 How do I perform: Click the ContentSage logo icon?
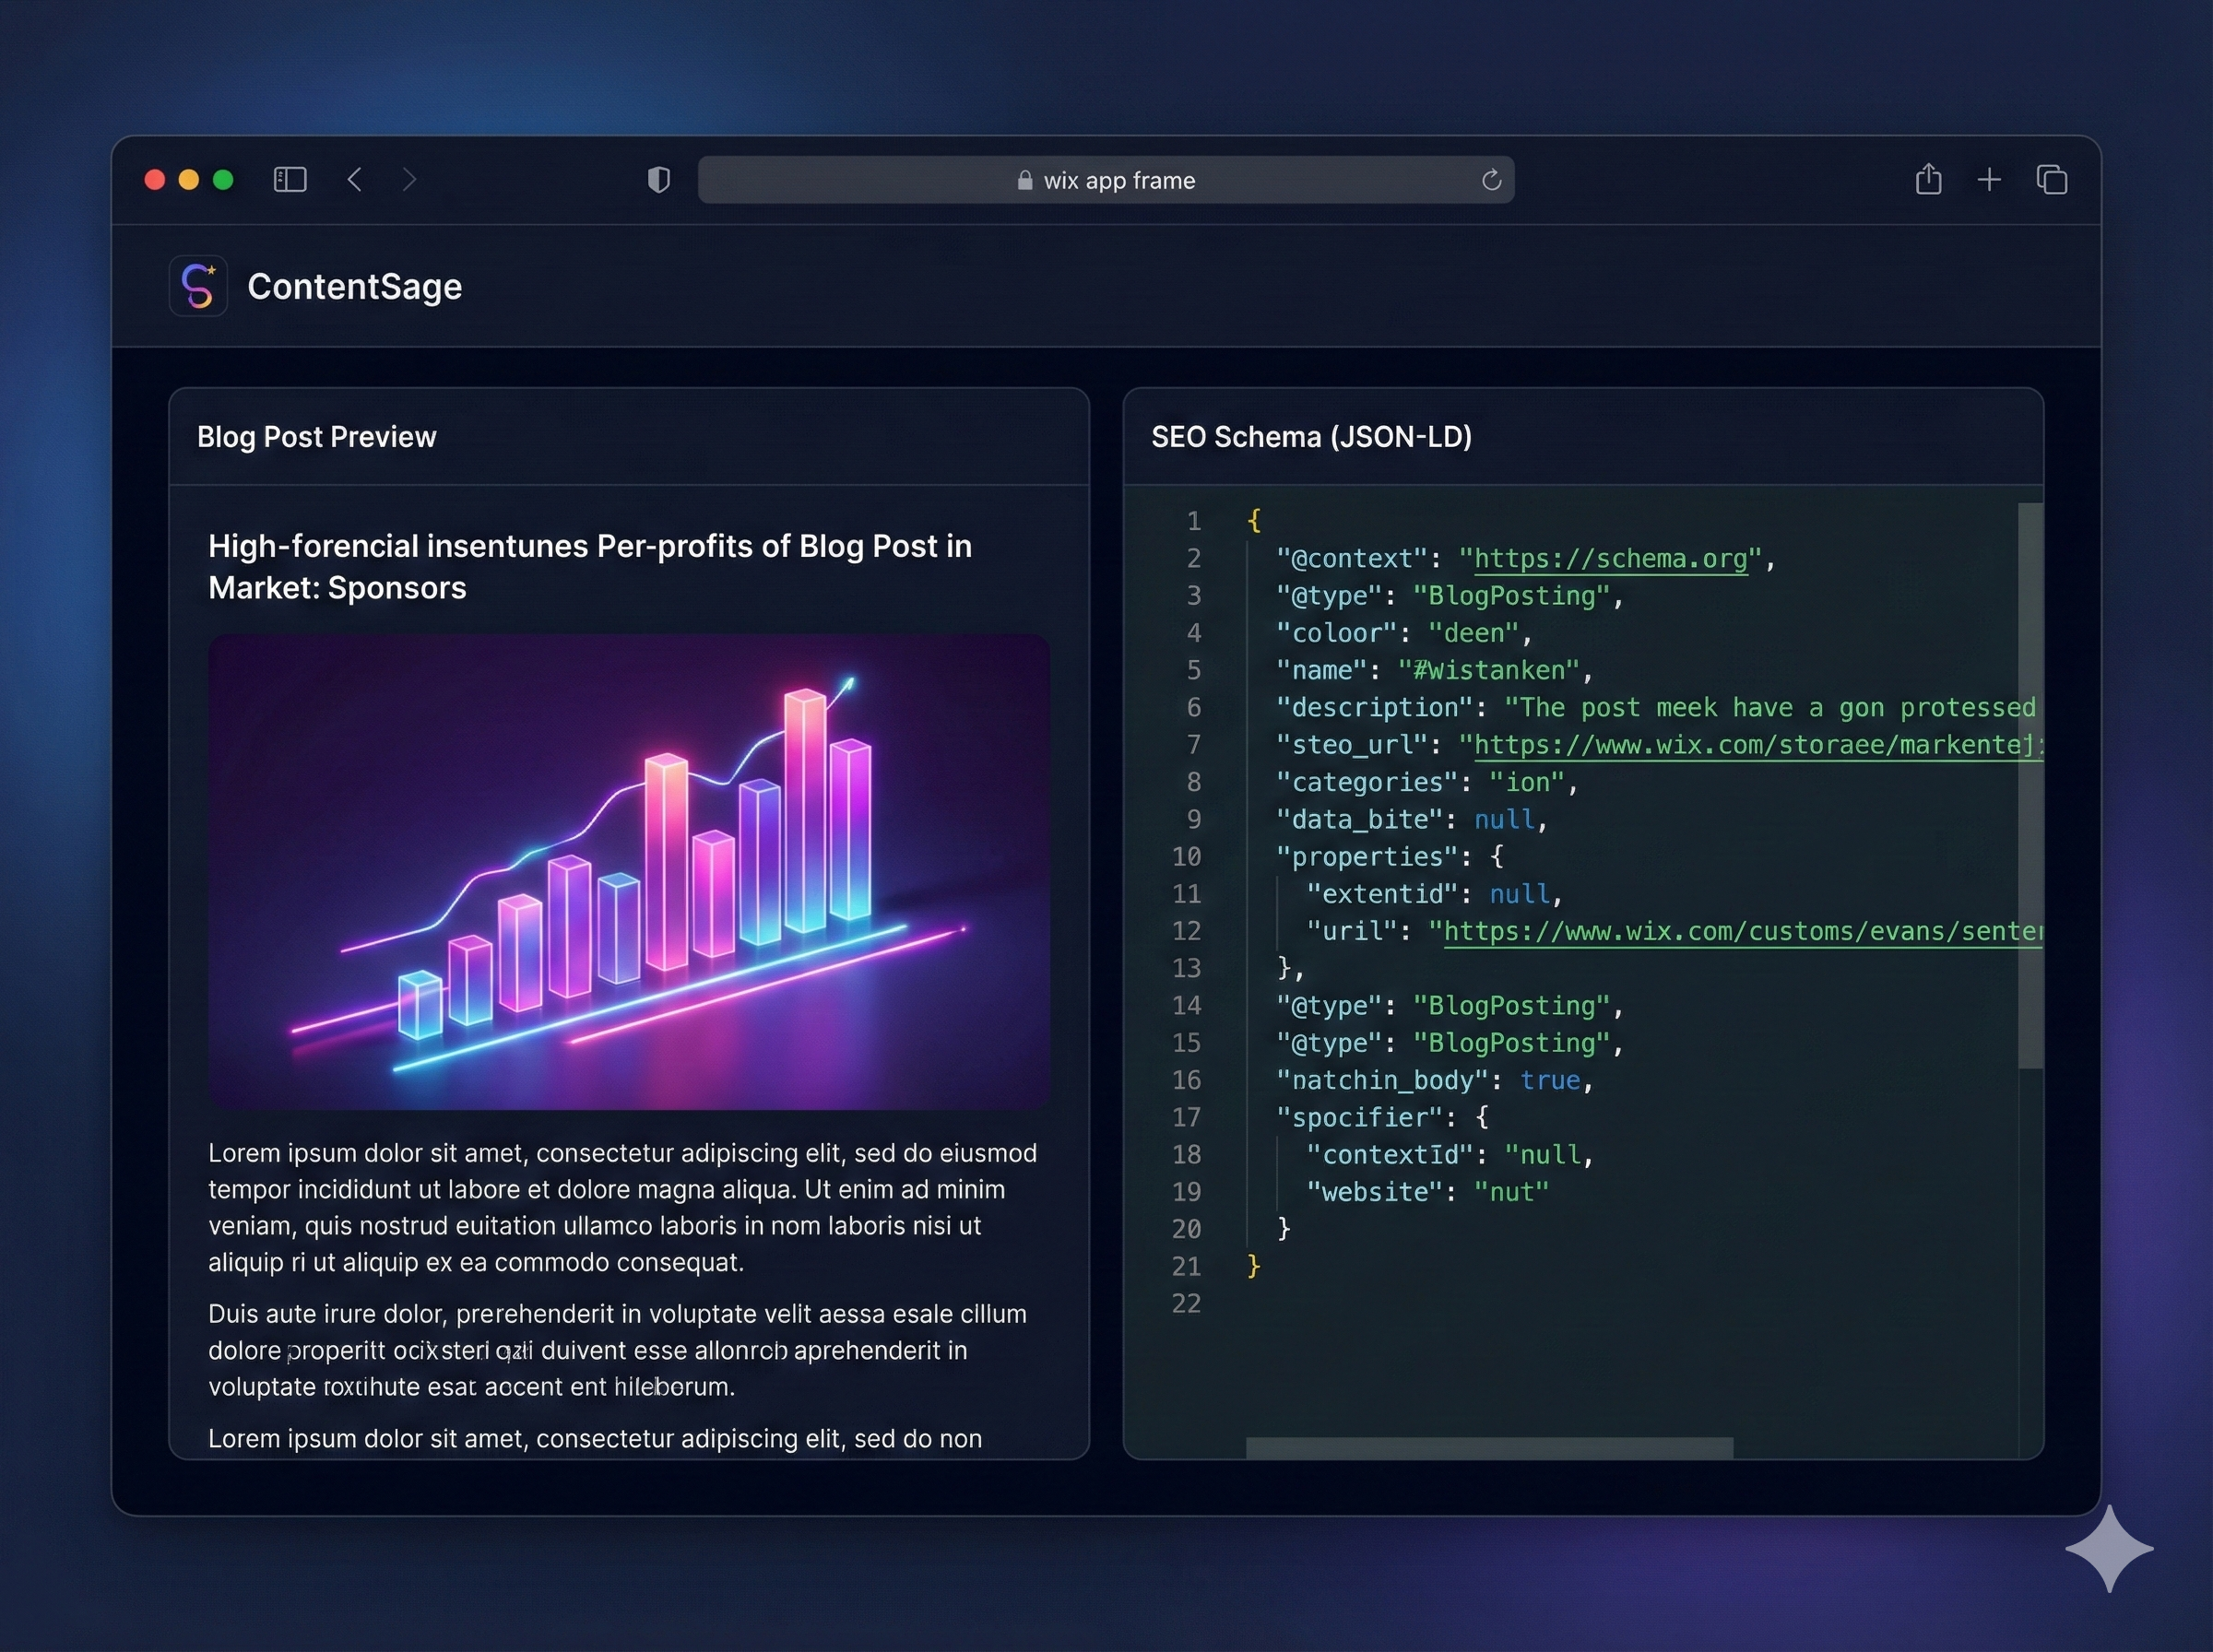pos(198,286)
